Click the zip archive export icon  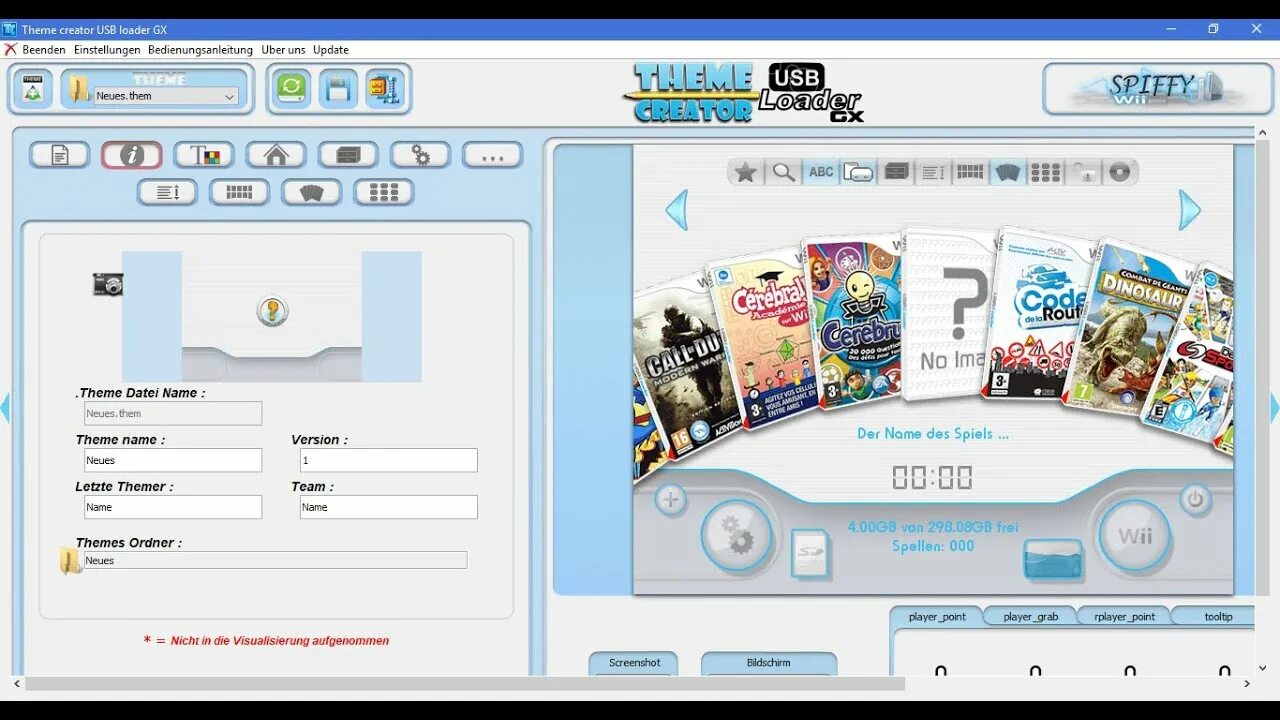tap(383, 89)
